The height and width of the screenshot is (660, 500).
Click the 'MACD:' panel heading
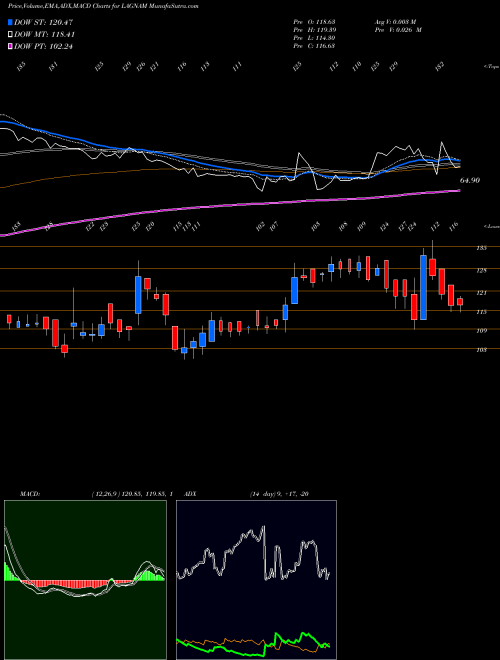[x=29, y=494]
